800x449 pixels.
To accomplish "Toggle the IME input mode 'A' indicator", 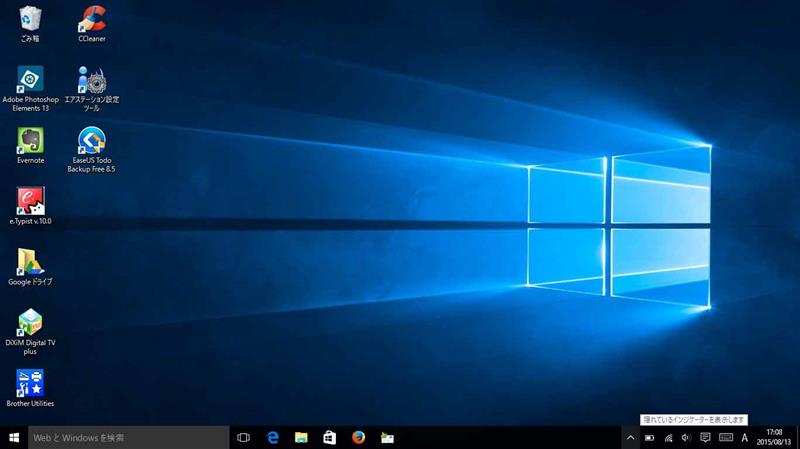I will (x=744, y=438).
